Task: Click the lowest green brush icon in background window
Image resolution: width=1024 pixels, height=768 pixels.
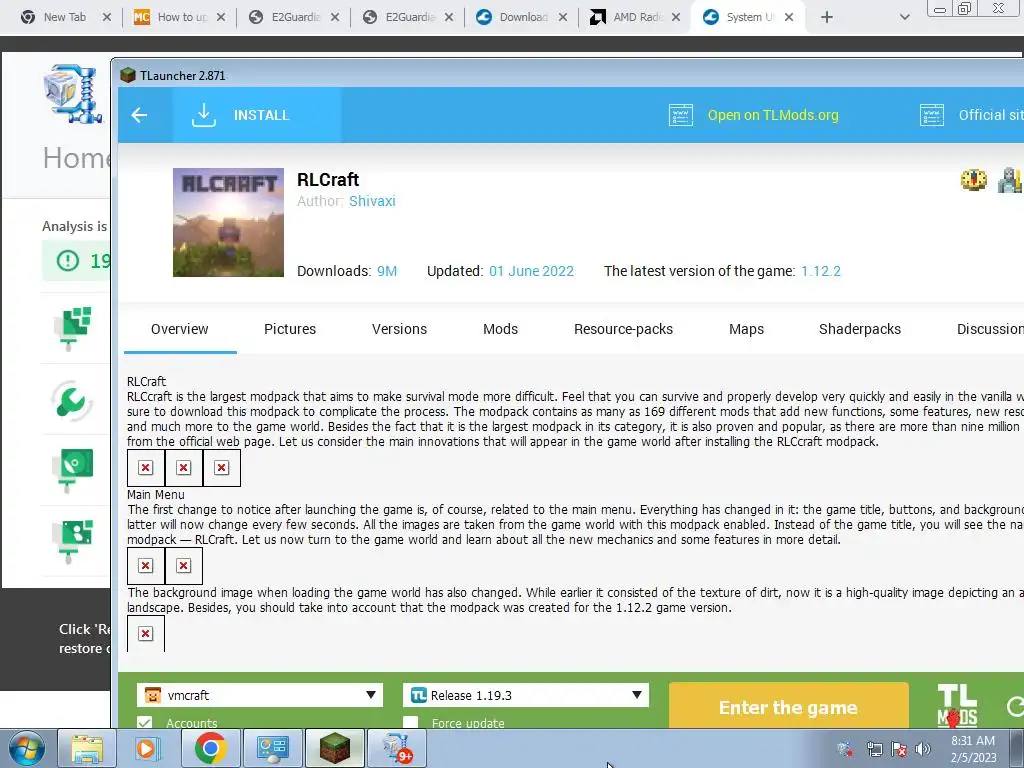Action: pyautogui.click(x=73, y=541)
